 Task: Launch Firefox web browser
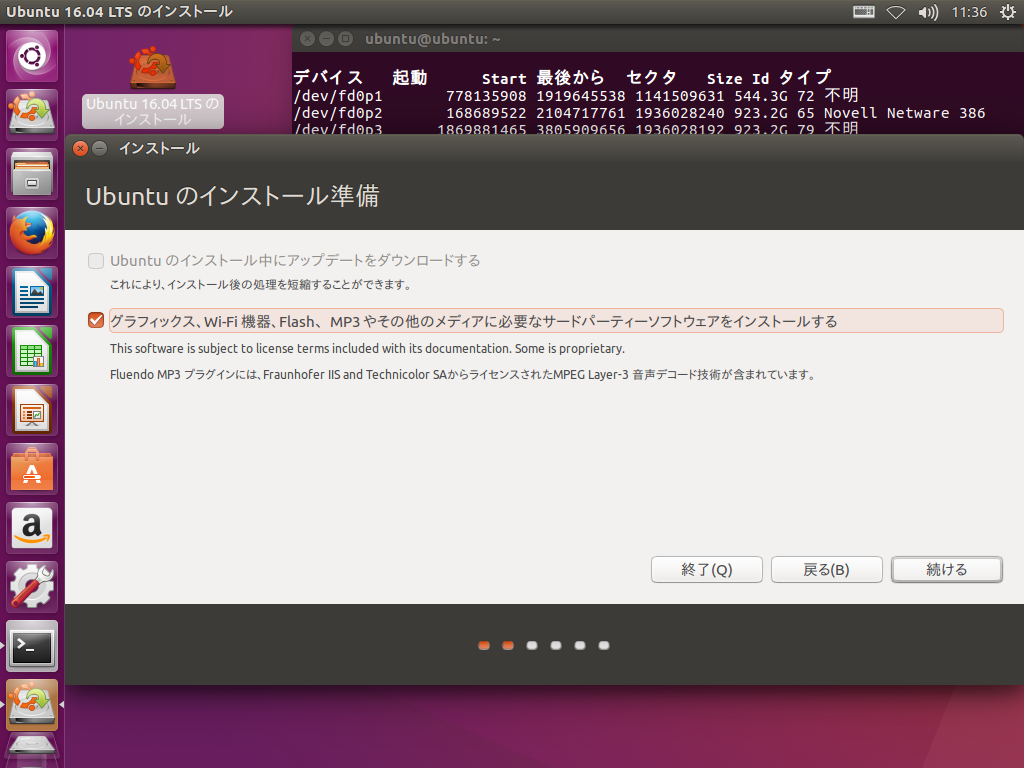point(32,232)
